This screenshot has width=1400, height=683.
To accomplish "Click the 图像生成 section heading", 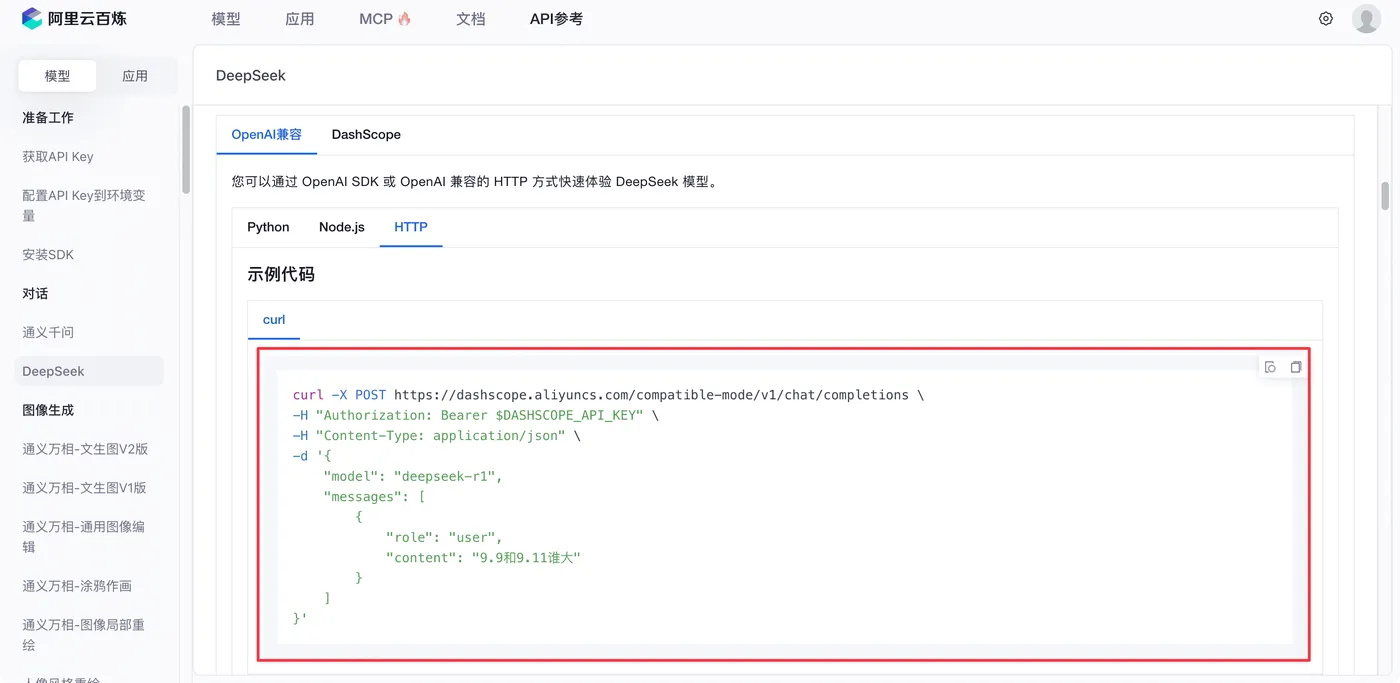I will coord(48,410).
